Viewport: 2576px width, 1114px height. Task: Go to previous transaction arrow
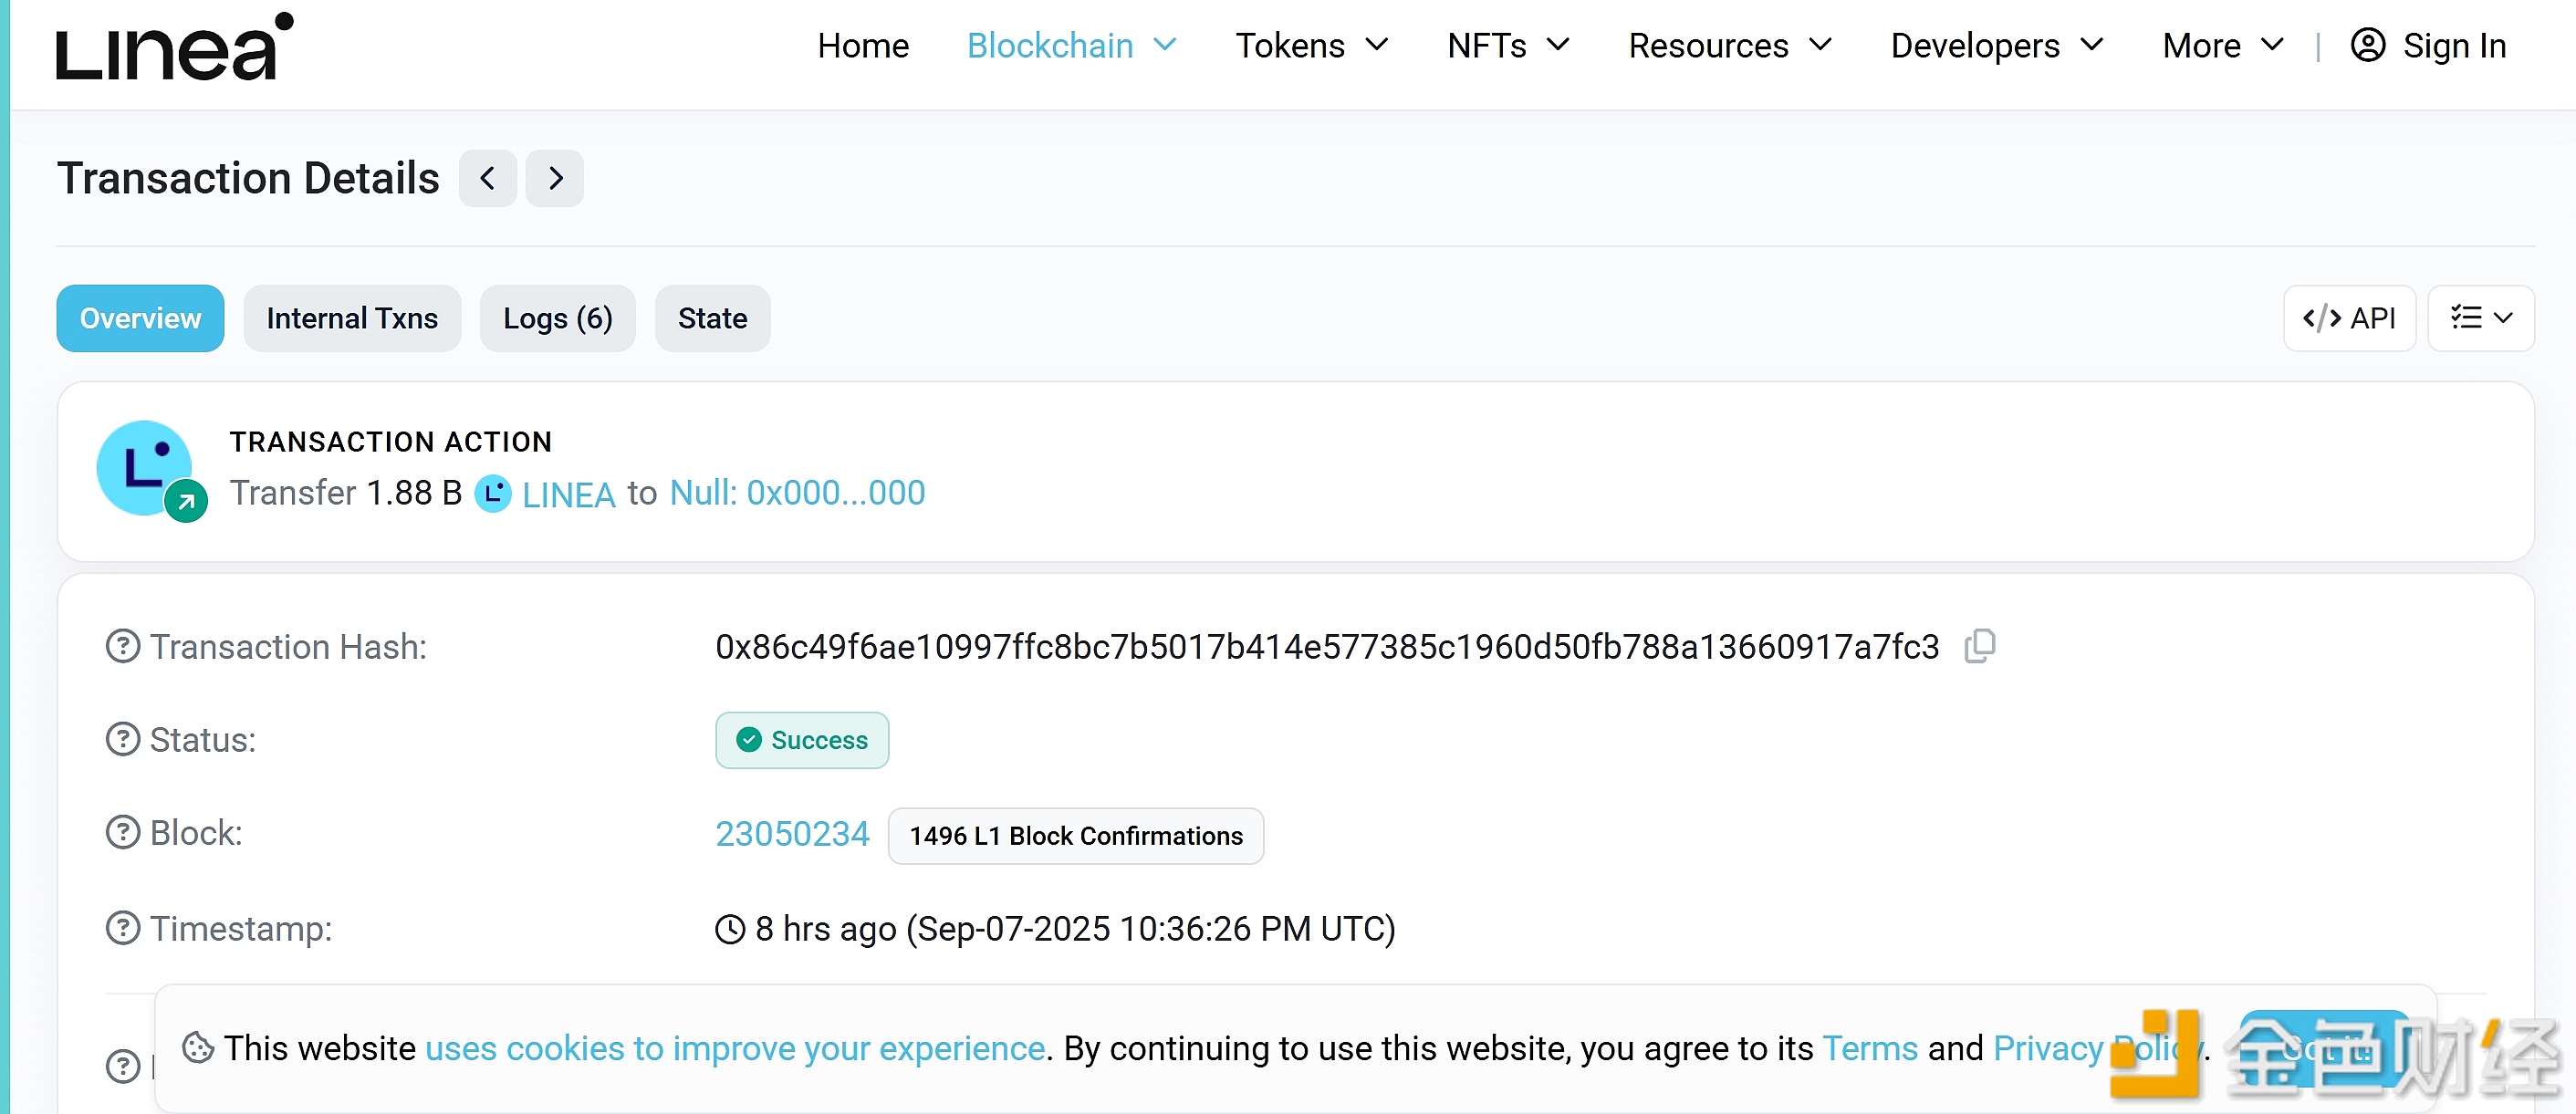487,179
